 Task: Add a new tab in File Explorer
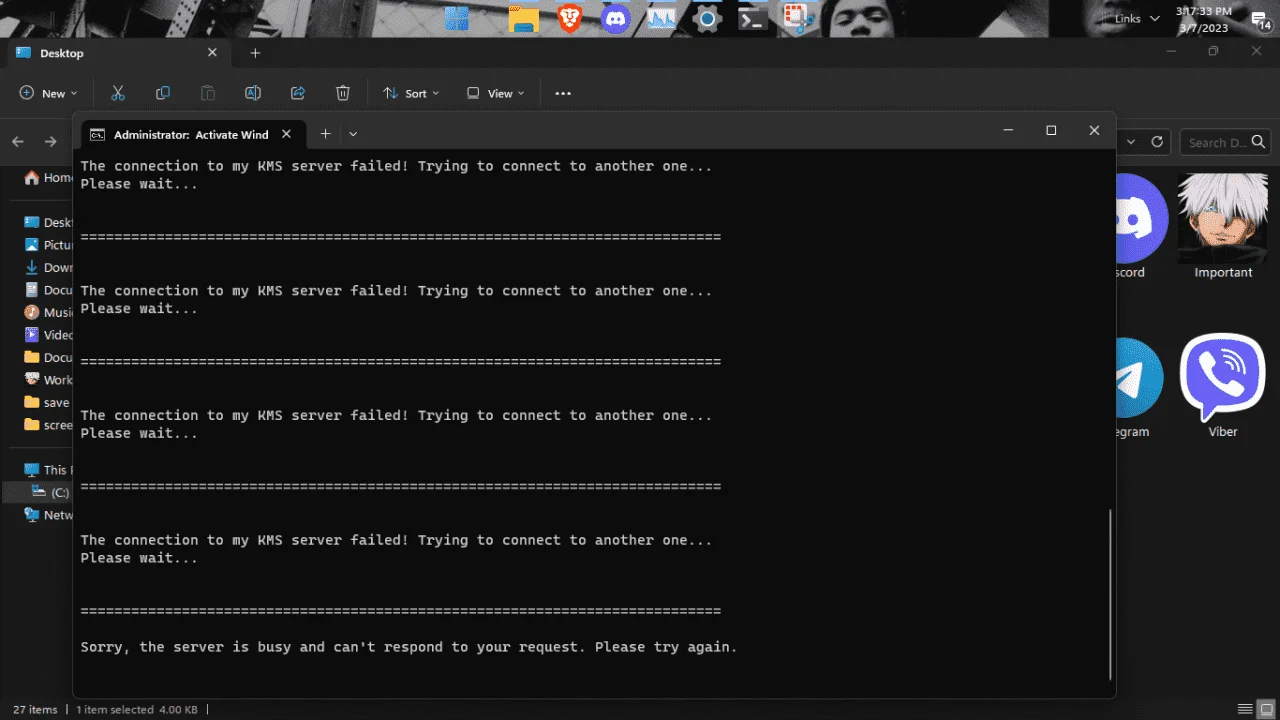click(x=255, y=53)
